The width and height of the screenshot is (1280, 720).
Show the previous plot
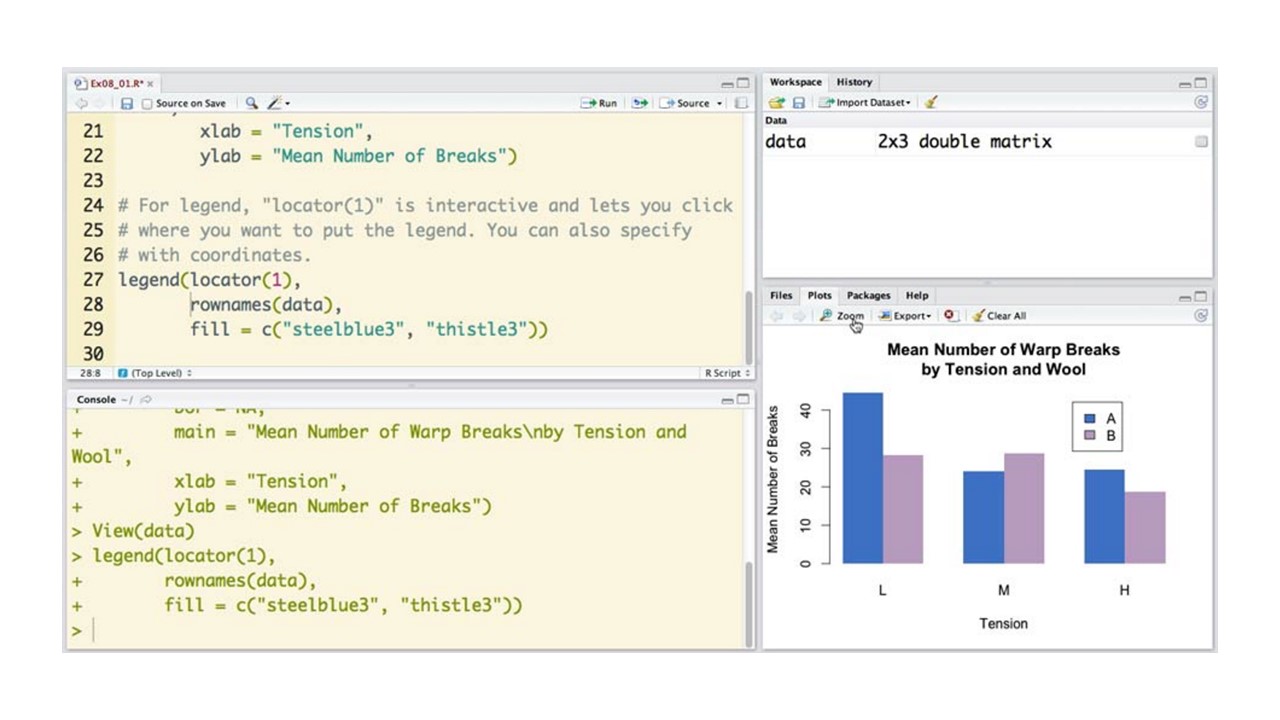[777, 316]
